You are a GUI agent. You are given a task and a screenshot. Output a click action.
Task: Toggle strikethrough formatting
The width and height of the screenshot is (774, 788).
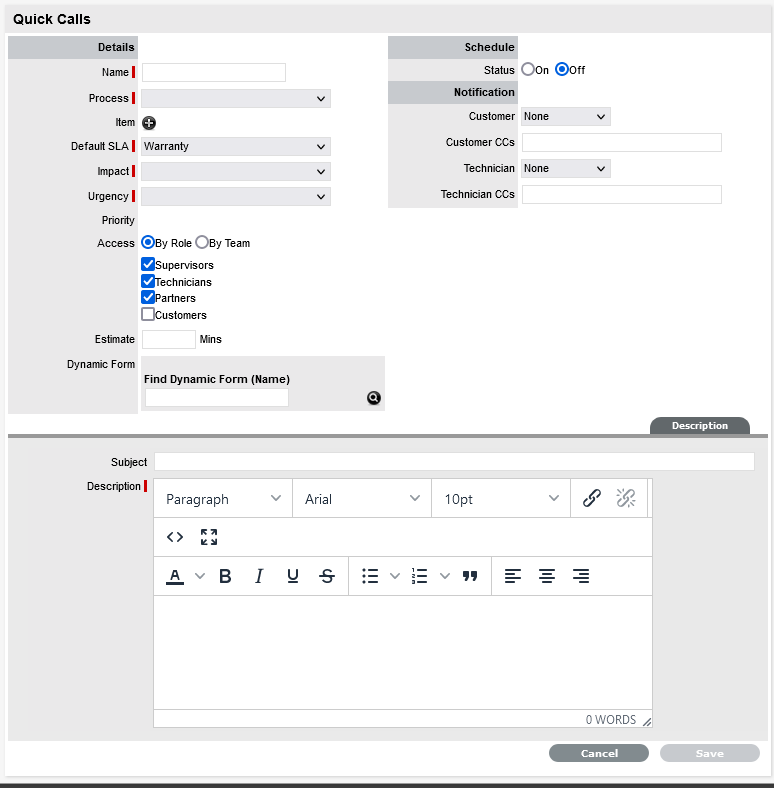(x=327, y=576)
